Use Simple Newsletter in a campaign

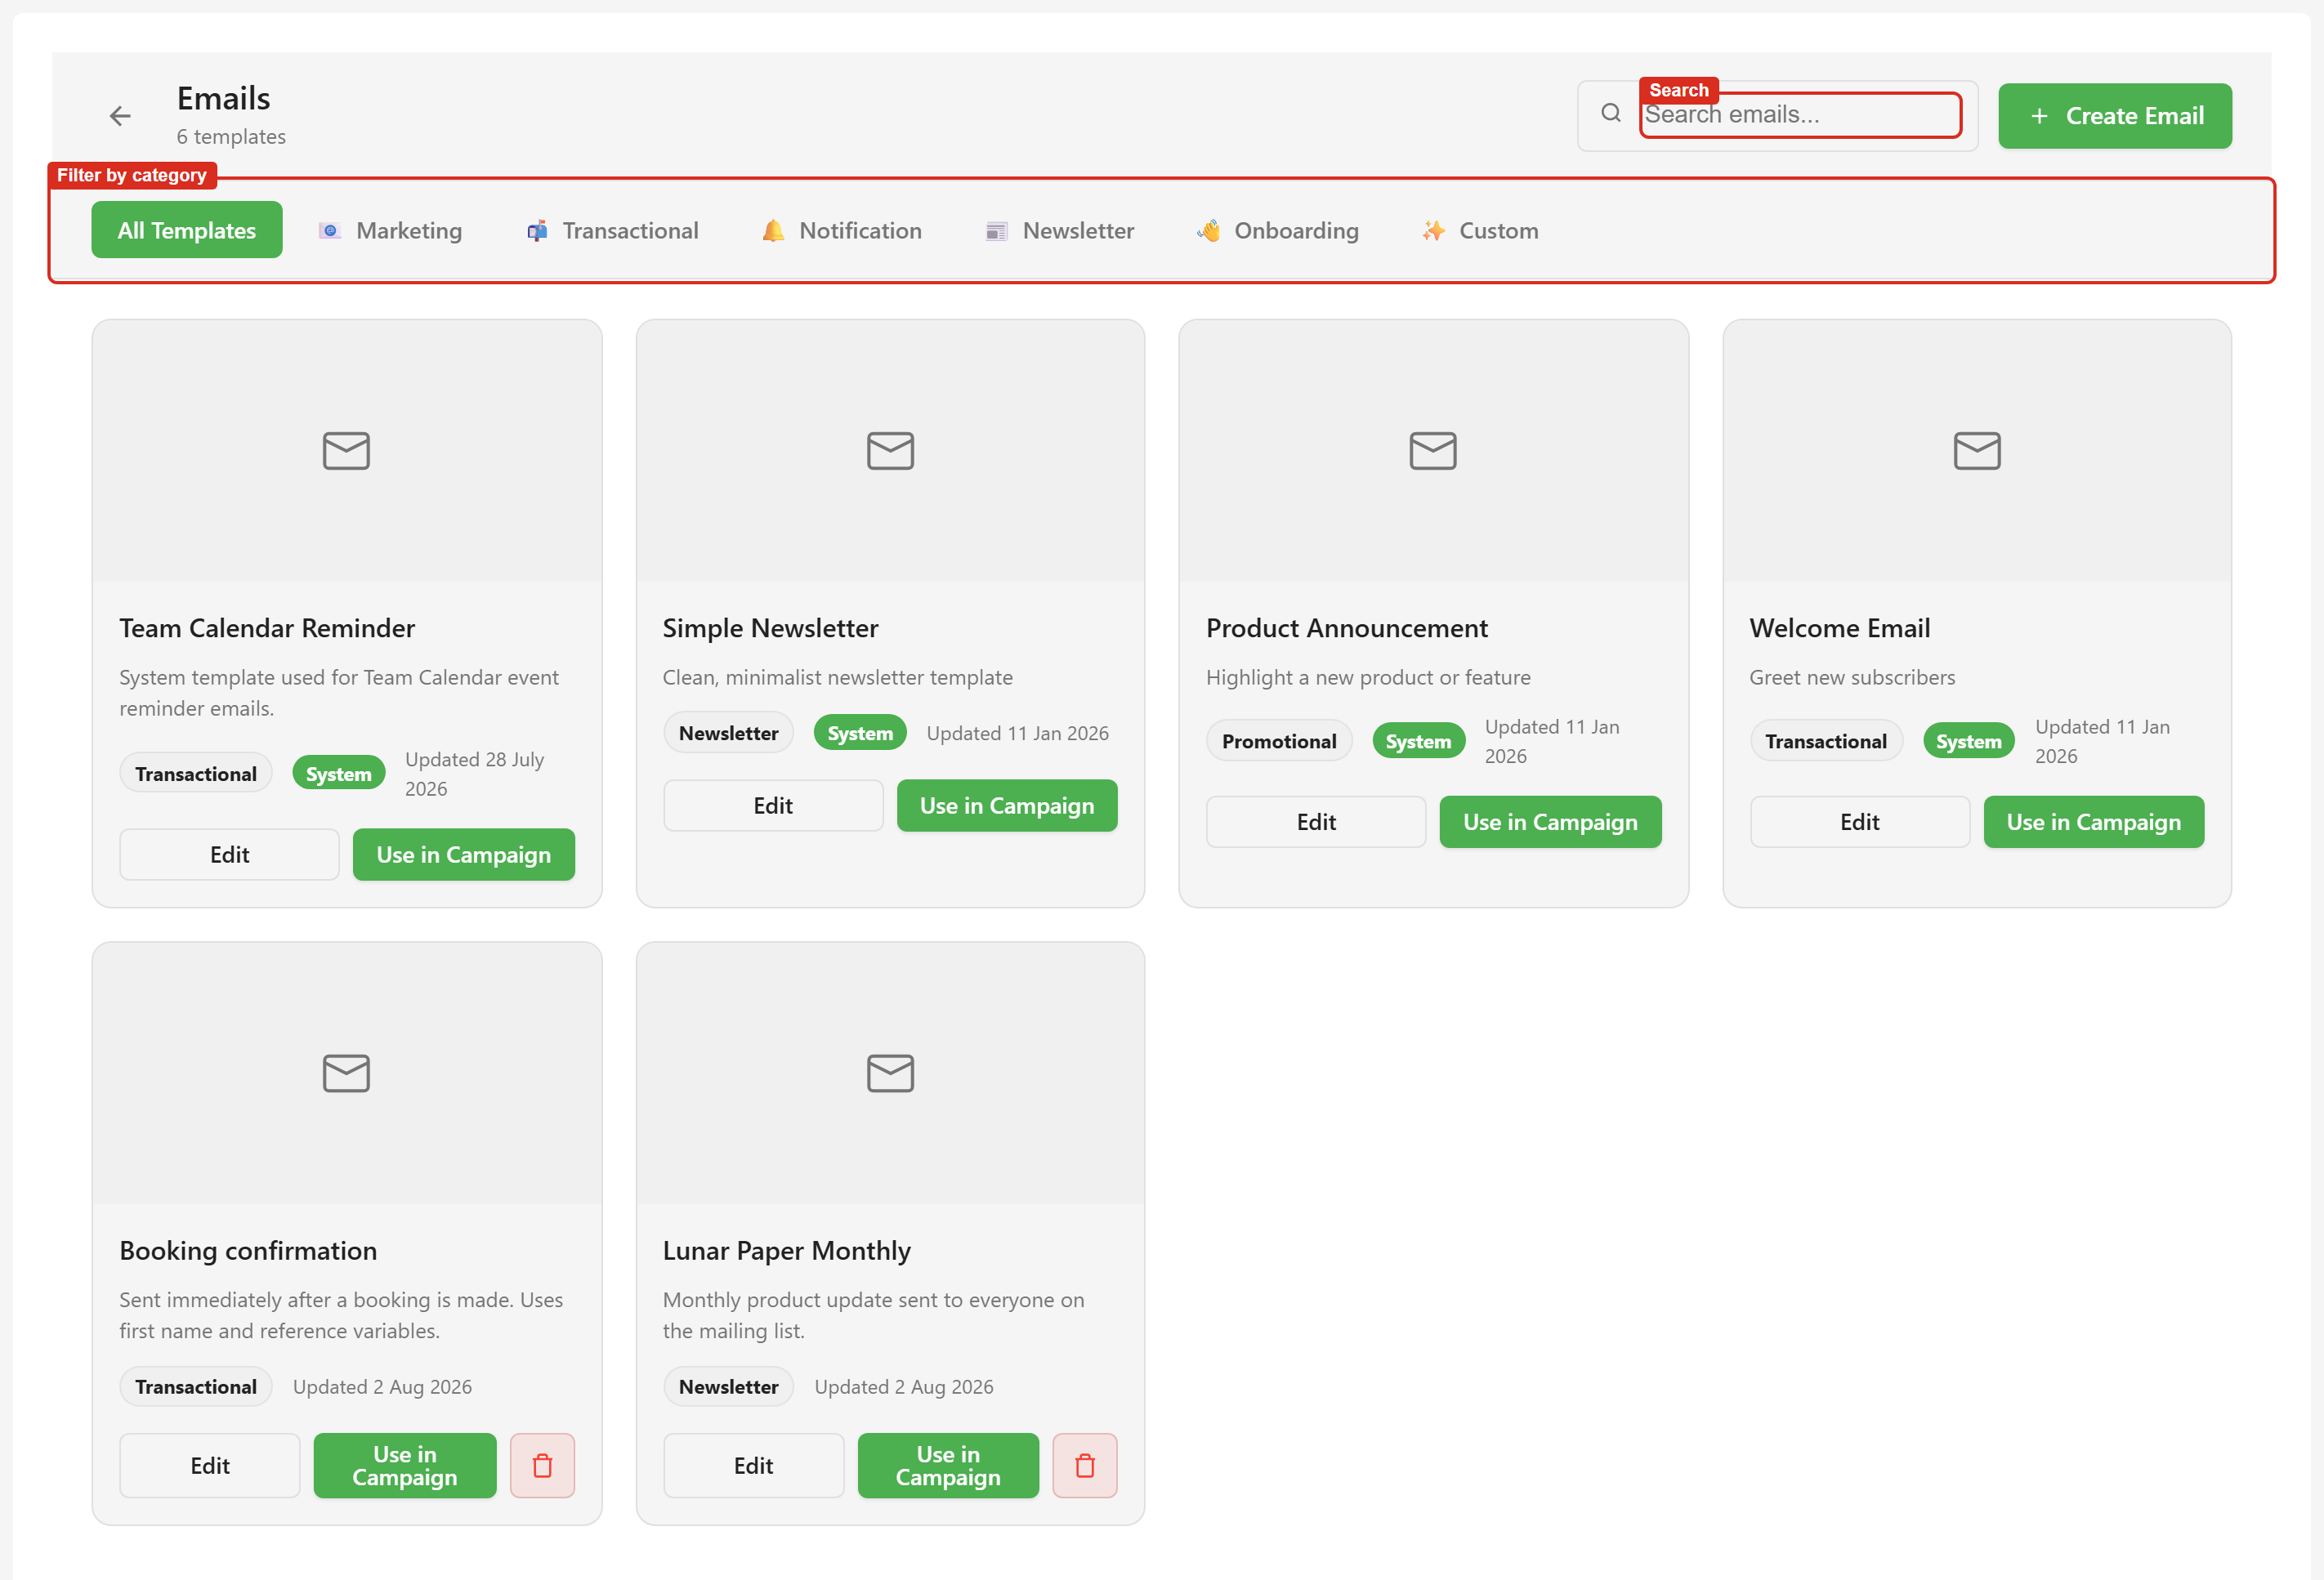1007,805
